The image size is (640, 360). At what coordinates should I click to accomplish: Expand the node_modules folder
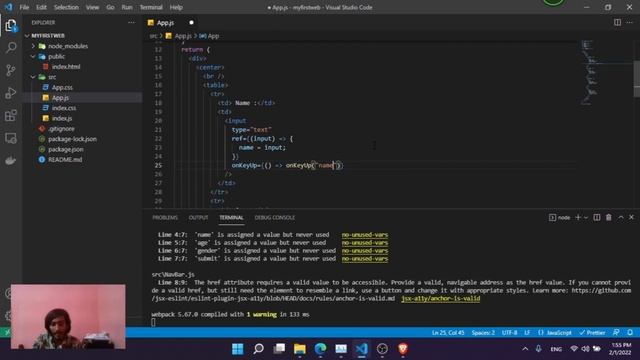pos(68,46)
